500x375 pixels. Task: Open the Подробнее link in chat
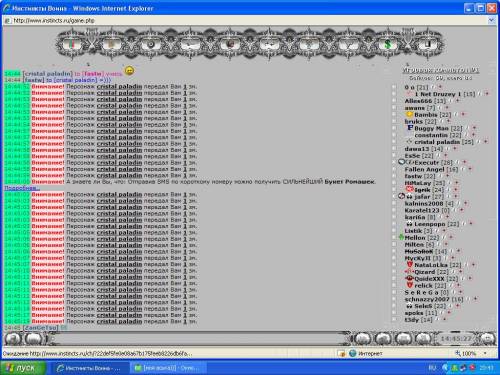(22, 188)
